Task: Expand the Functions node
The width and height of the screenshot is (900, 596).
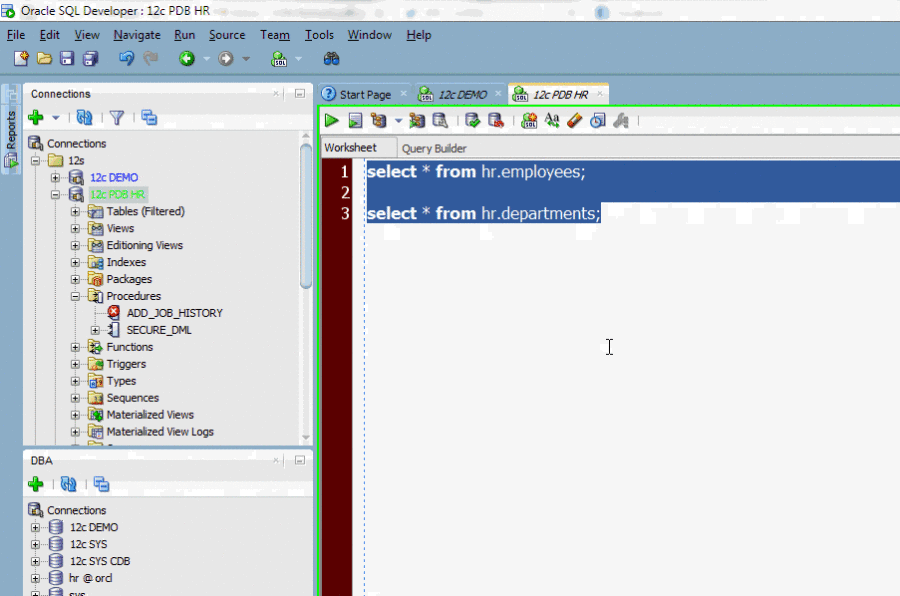Action: pos(75,347)
